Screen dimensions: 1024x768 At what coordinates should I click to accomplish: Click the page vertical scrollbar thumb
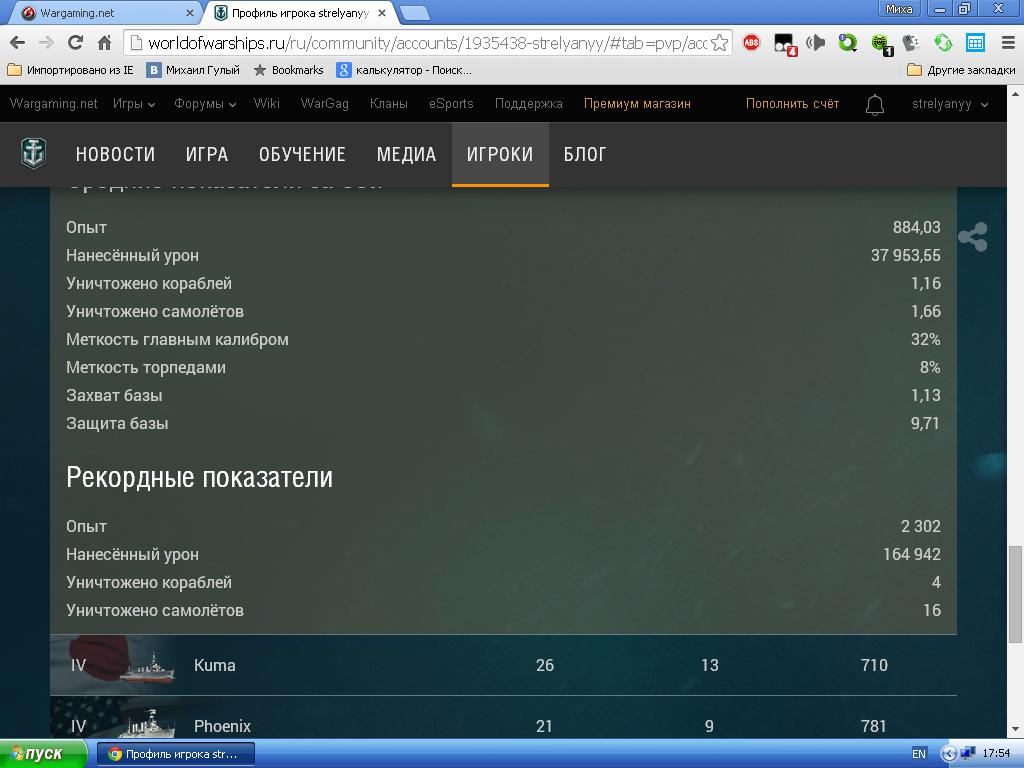coord(1015,594)
